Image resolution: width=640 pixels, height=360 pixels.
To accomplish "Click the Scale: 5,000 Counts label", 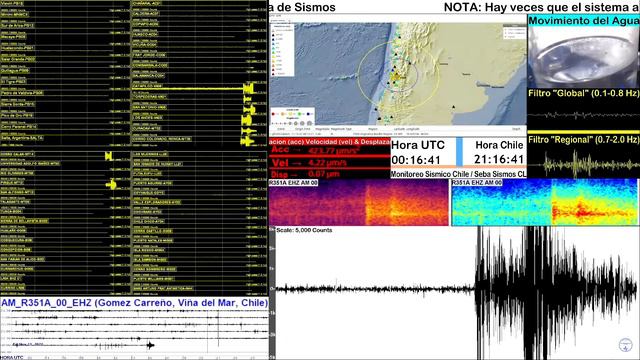I will coord(304,230).
